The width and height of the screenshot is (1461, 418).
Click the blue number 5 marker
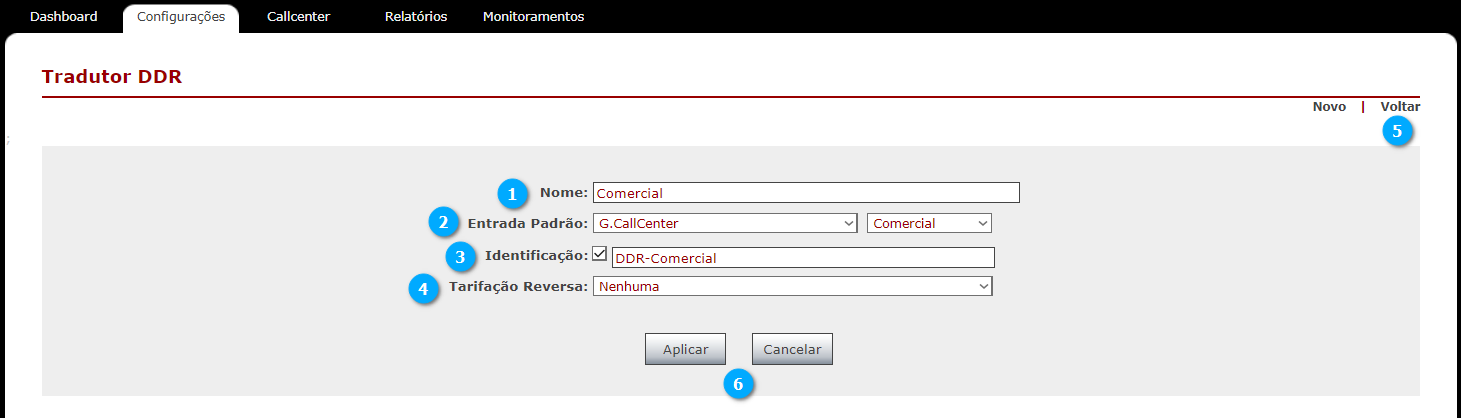pos(1397,130)
